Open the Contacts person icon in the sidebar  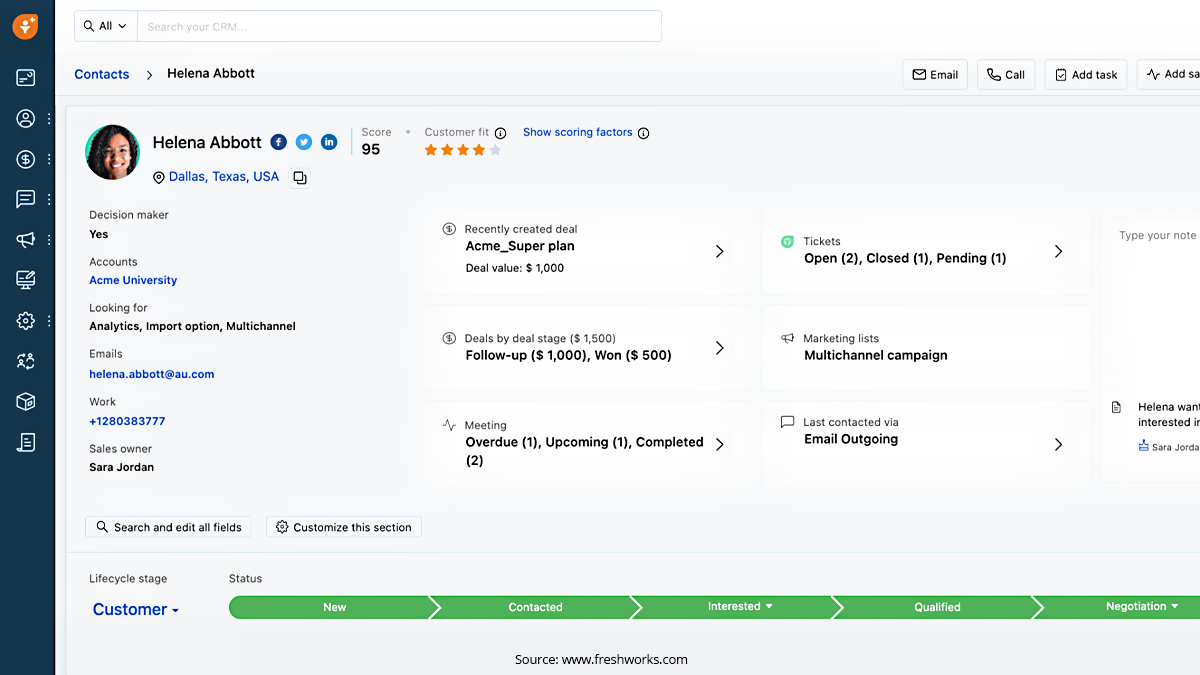pyautogui.click(x=26, y=118)
